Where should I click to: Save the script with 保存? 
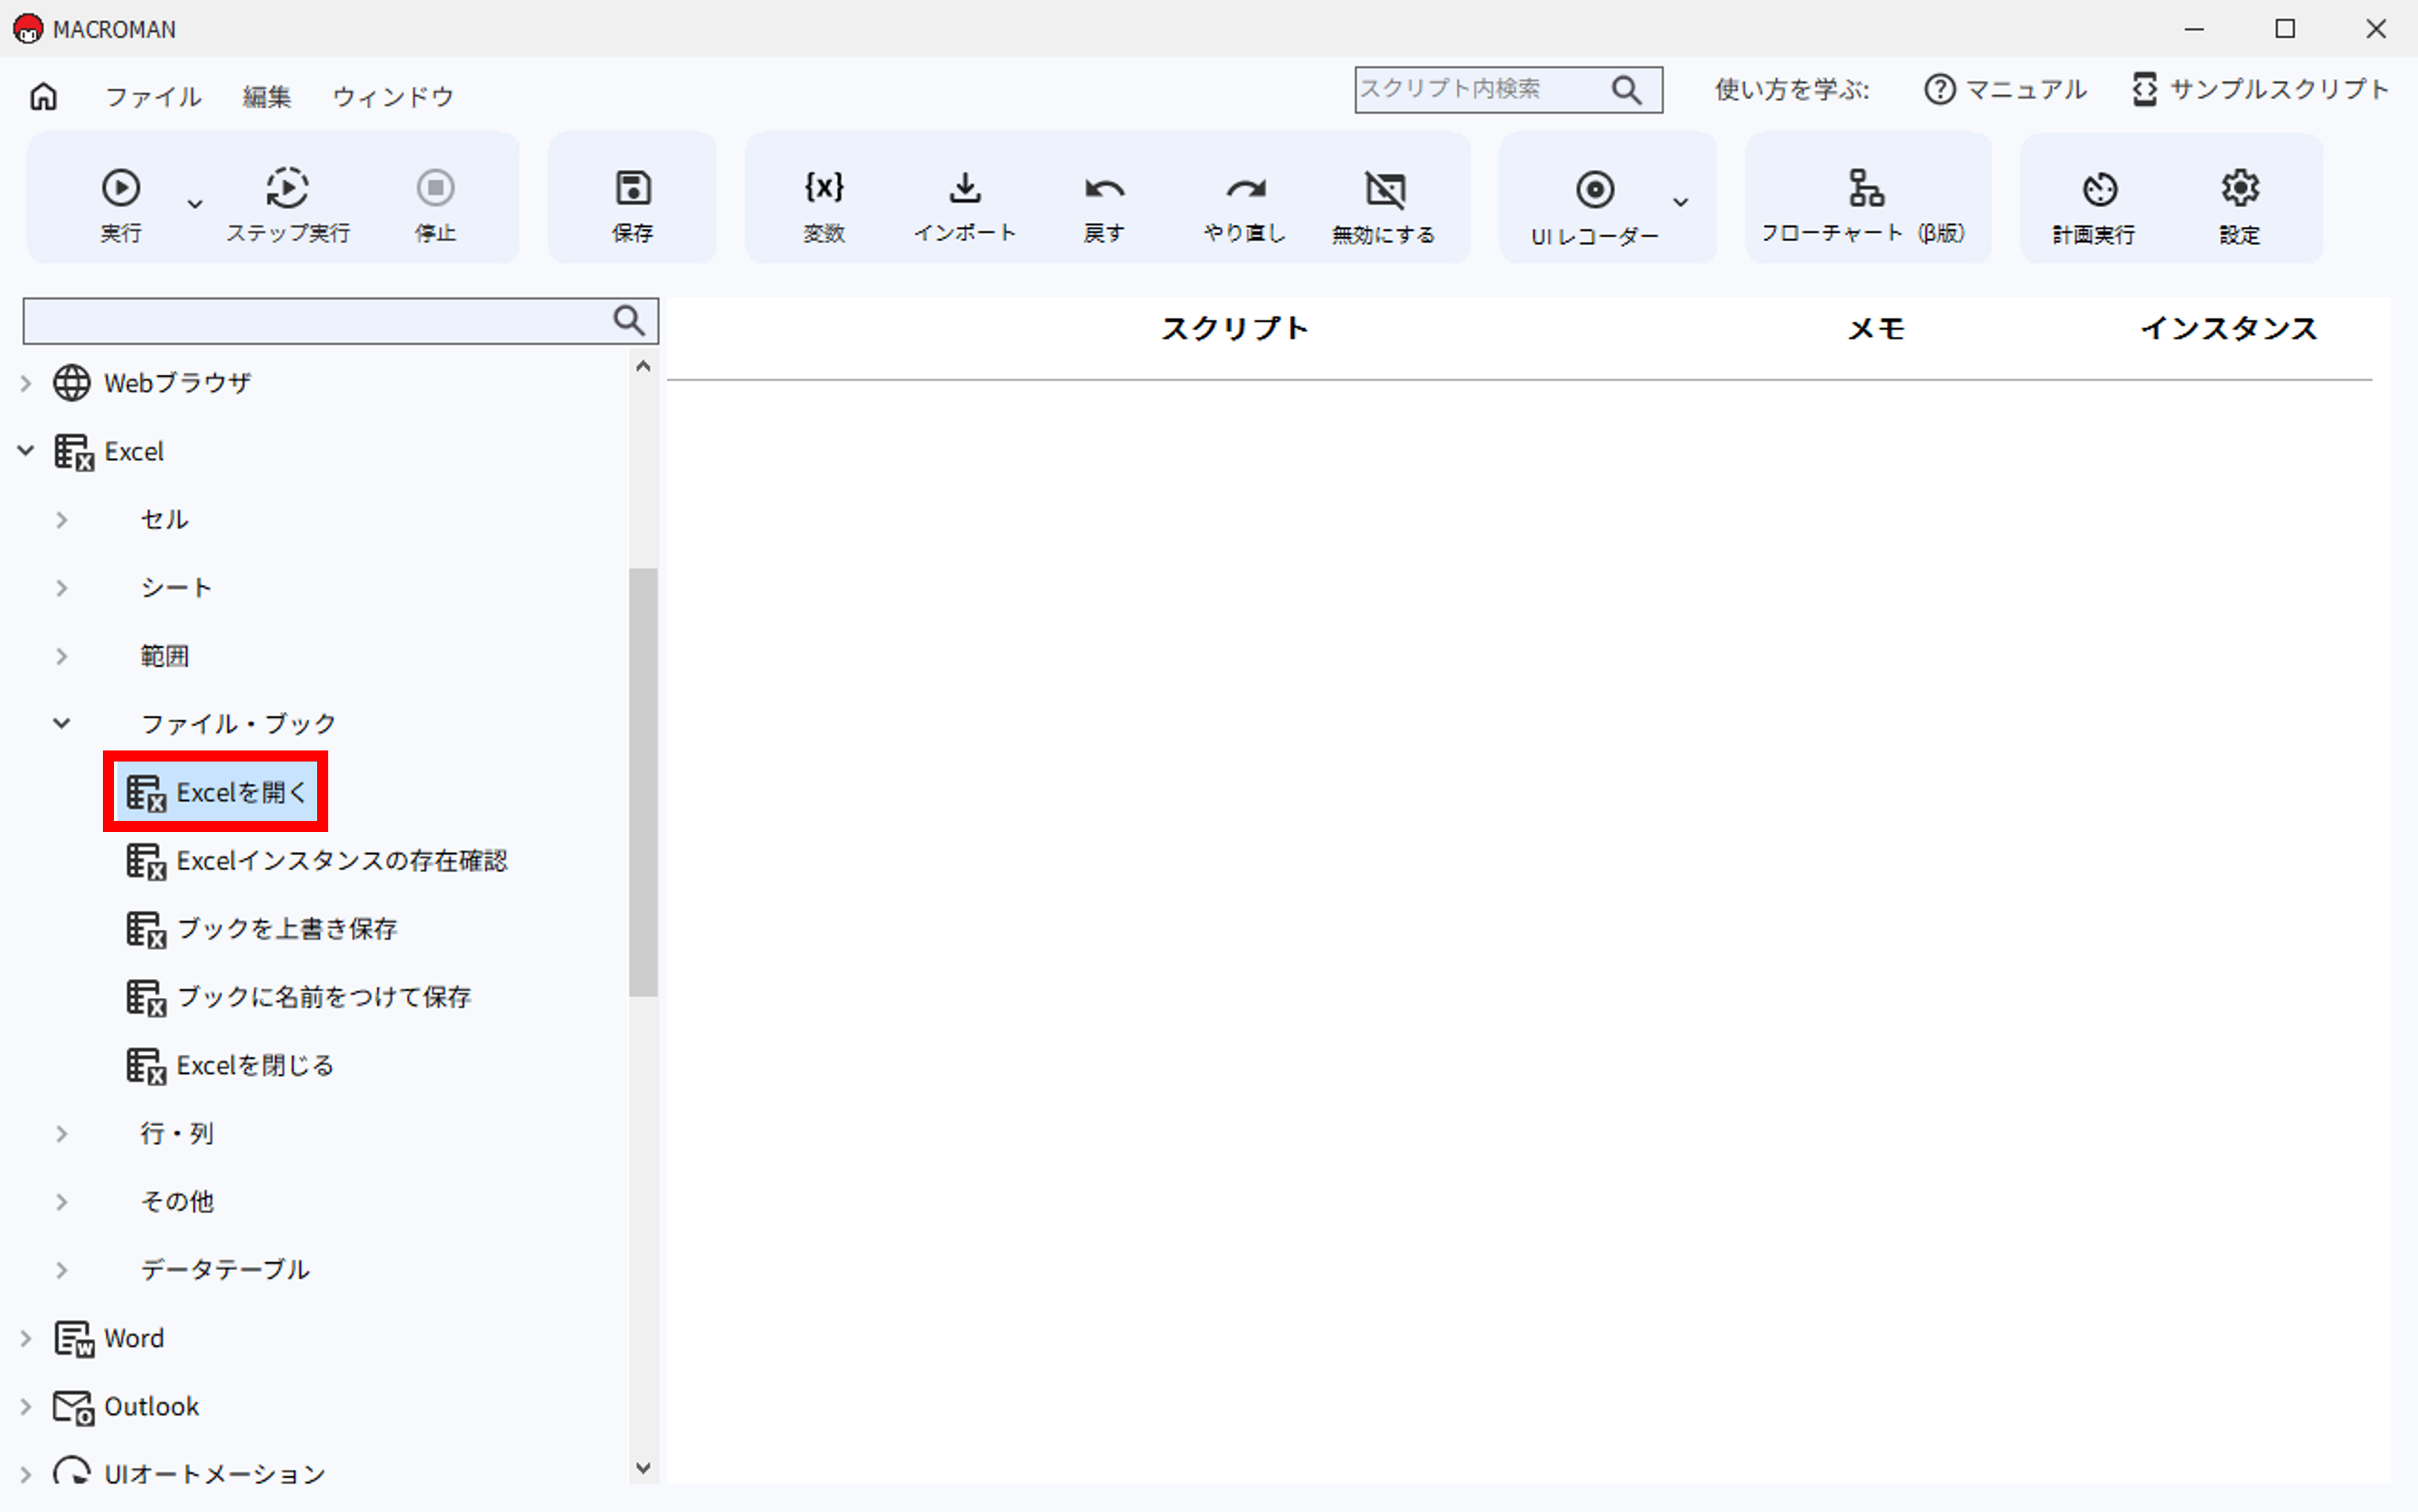pyautogui.click(x=632, y=205)
